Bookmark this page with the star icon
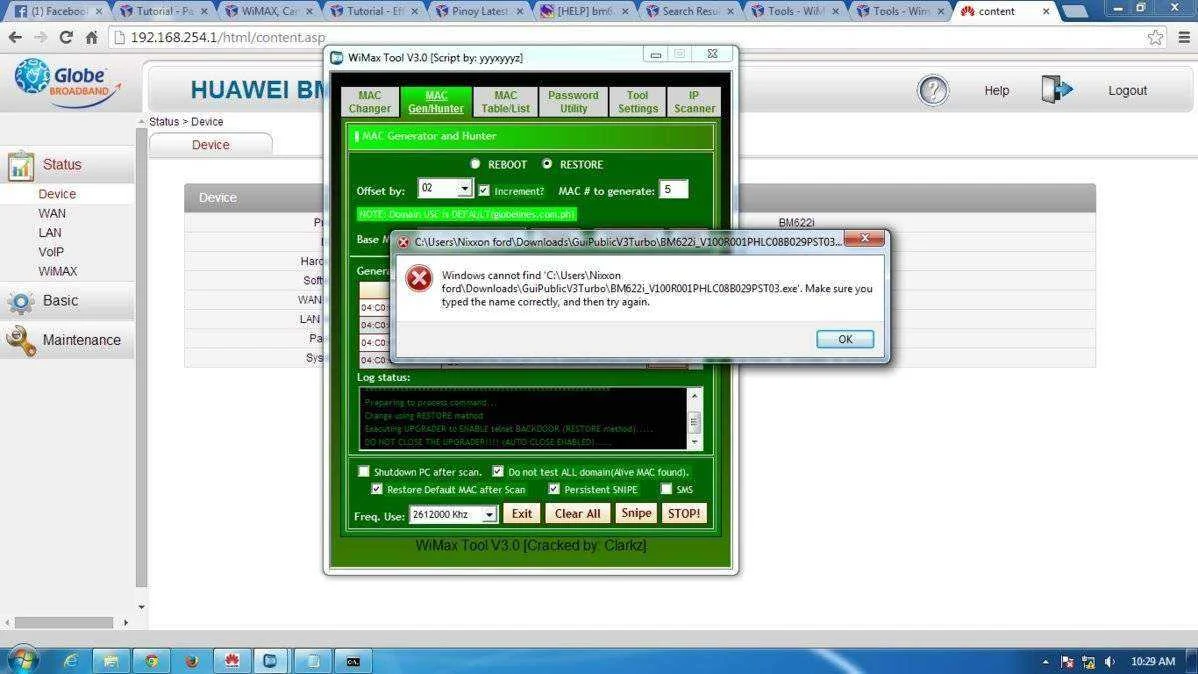 [x=1154, y=37]
